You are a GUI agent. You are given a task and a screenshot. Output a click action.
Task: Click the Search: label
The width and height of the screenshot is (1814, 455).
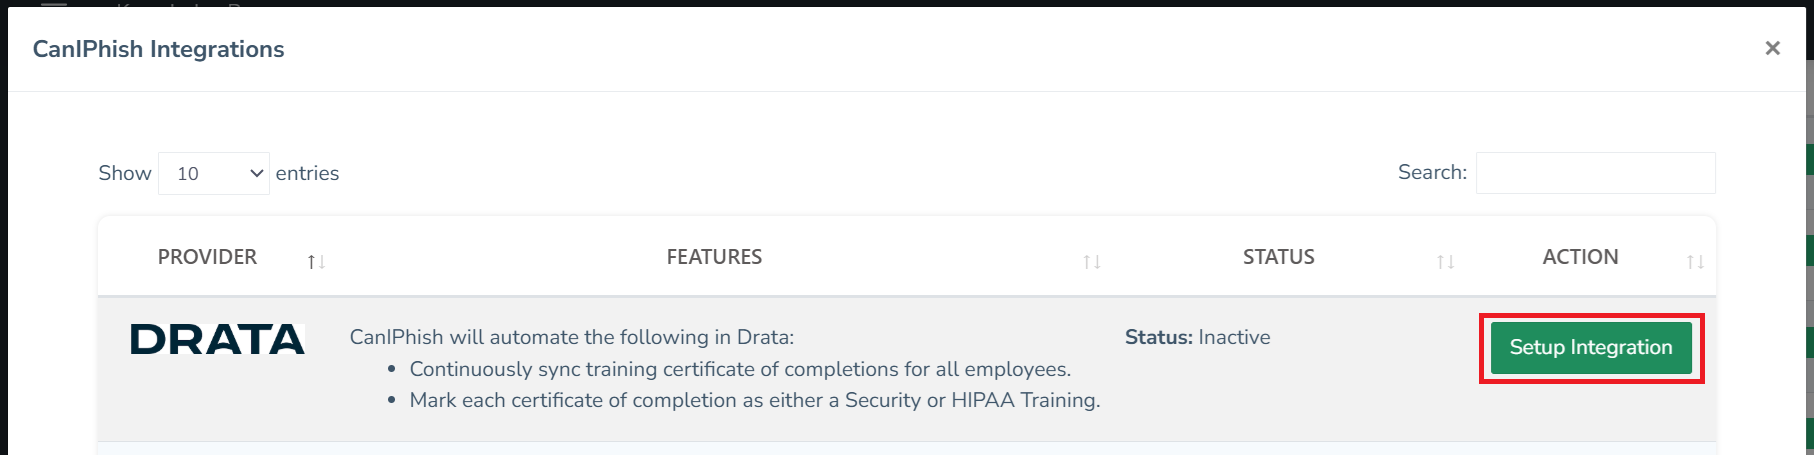coord(1432,172)
